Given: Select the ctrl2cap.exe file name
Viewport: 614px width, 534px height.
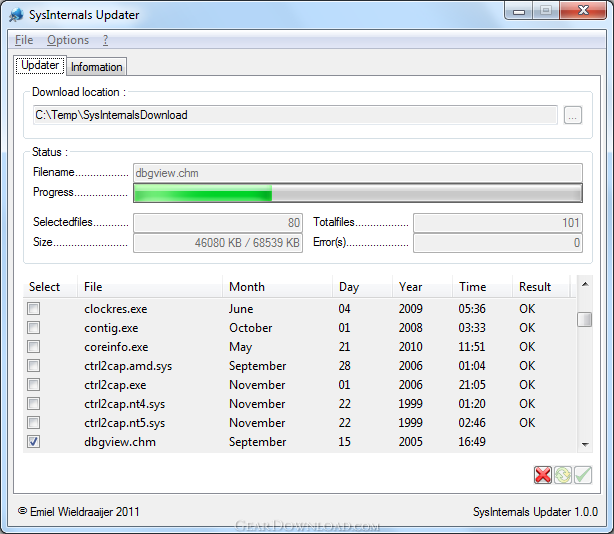Looking at the screenshot, I should (115, 385).
